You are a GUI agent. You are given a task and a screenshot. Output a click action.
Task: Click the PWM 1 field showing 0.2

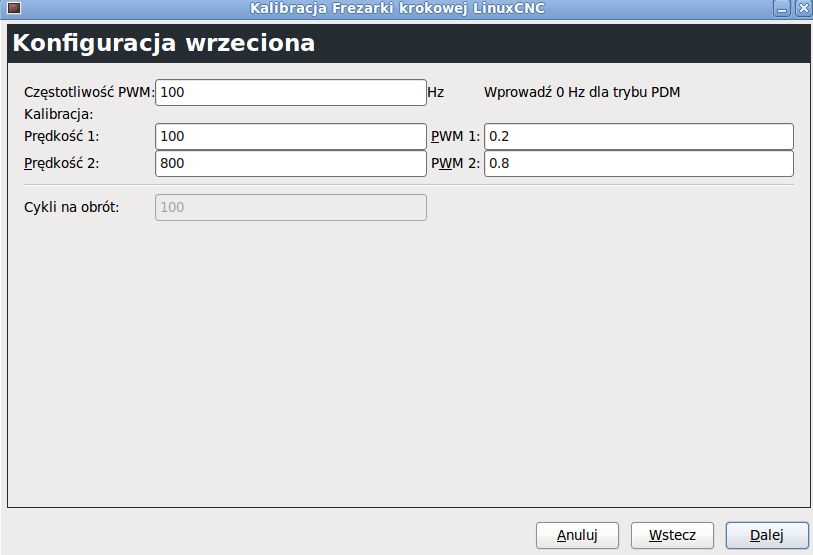pos(639,136)
